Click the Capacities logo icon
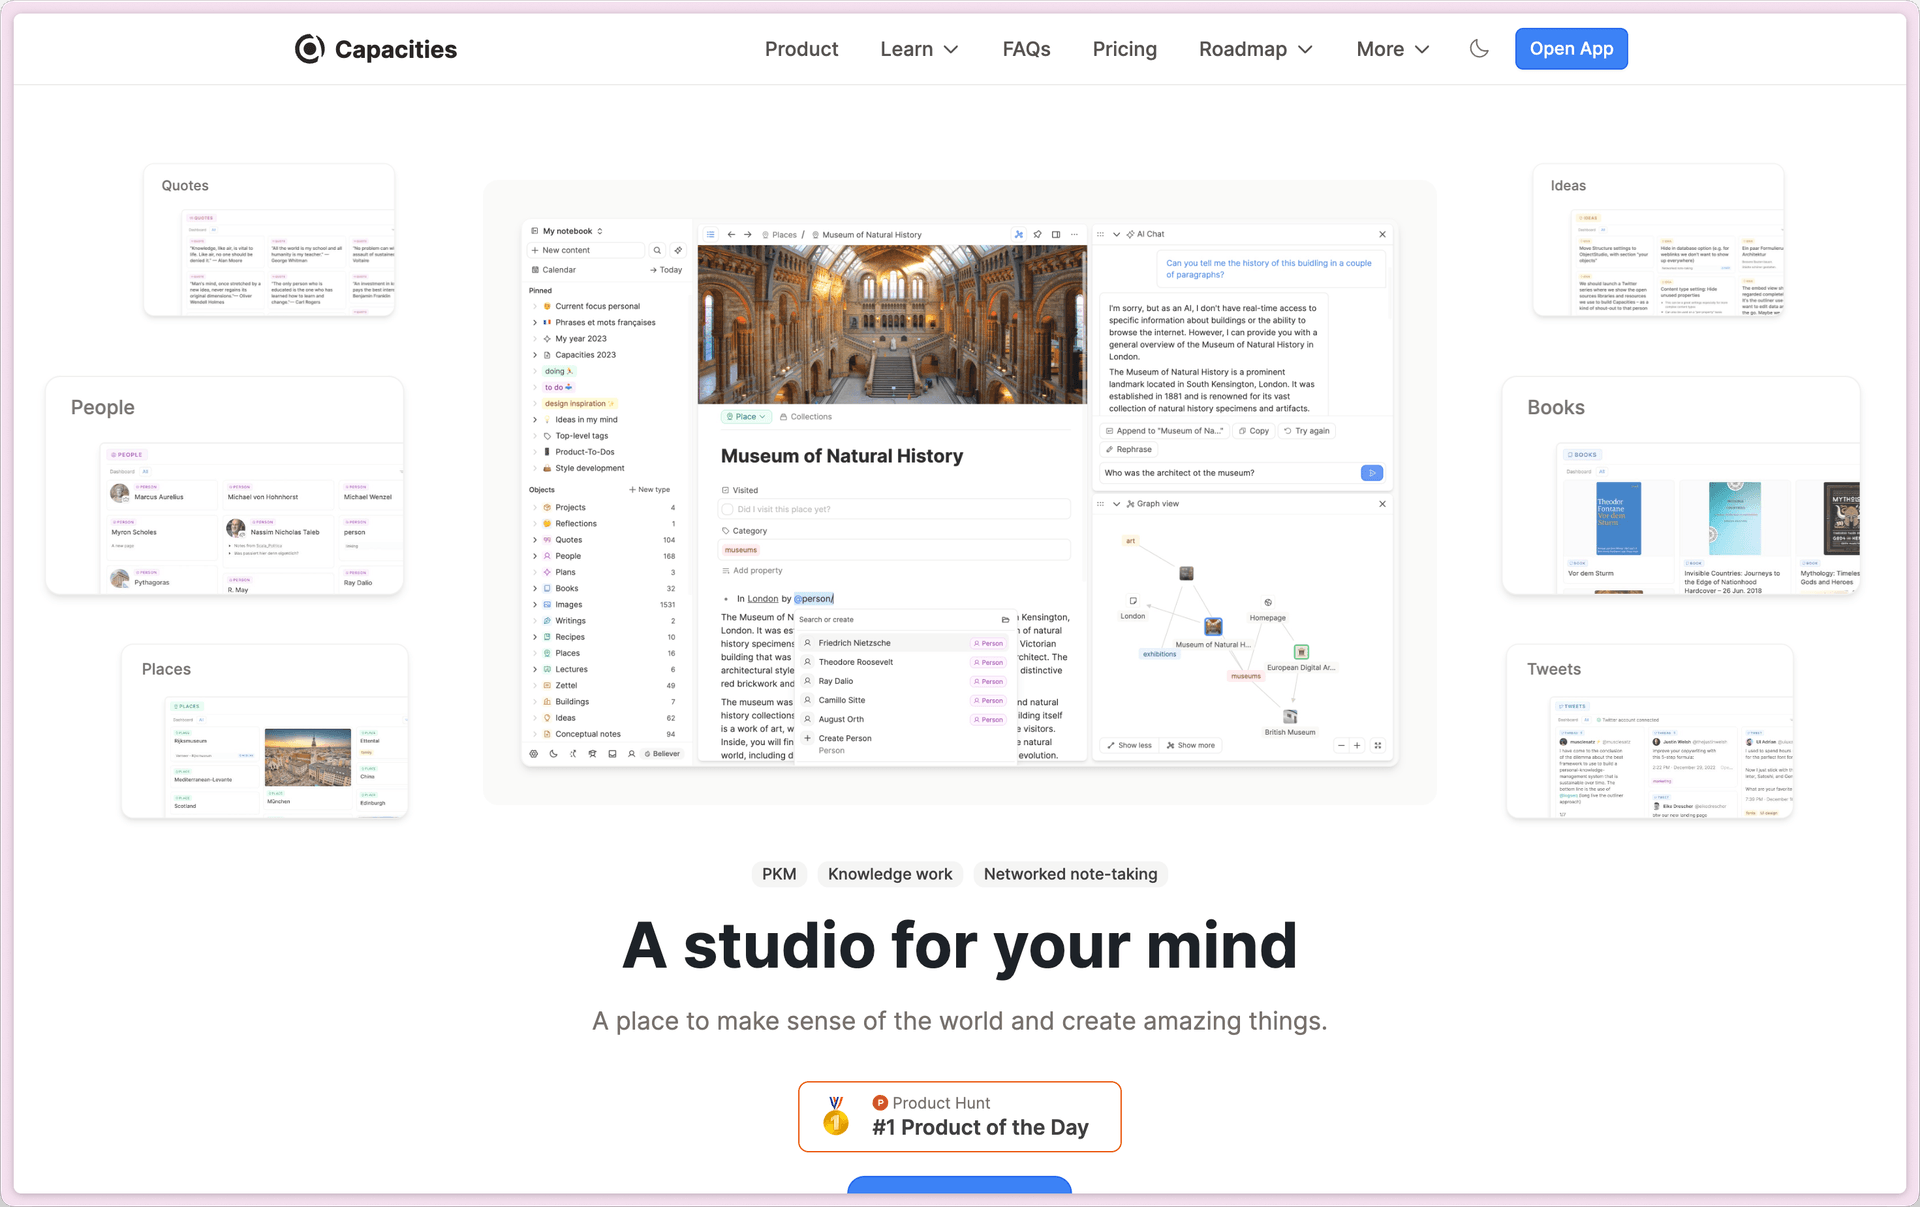Viewport: 1920px width, 1207px height. (310, 49)
